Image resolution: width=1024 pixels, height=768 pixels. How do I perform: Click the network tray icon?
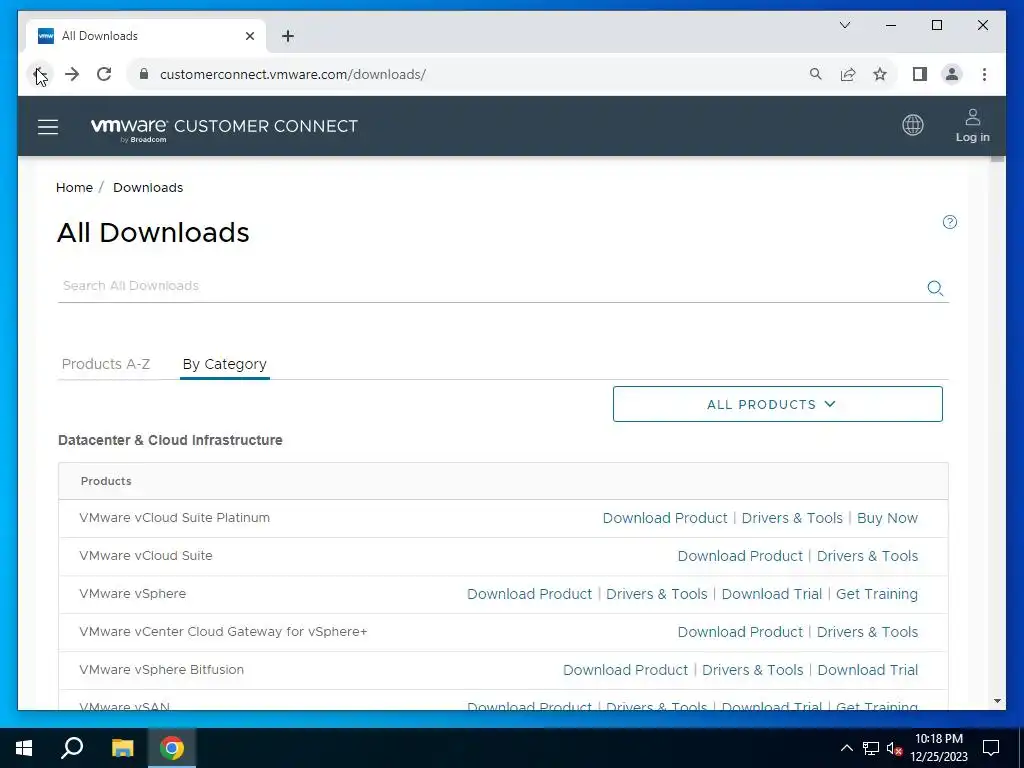coord(871,748)
